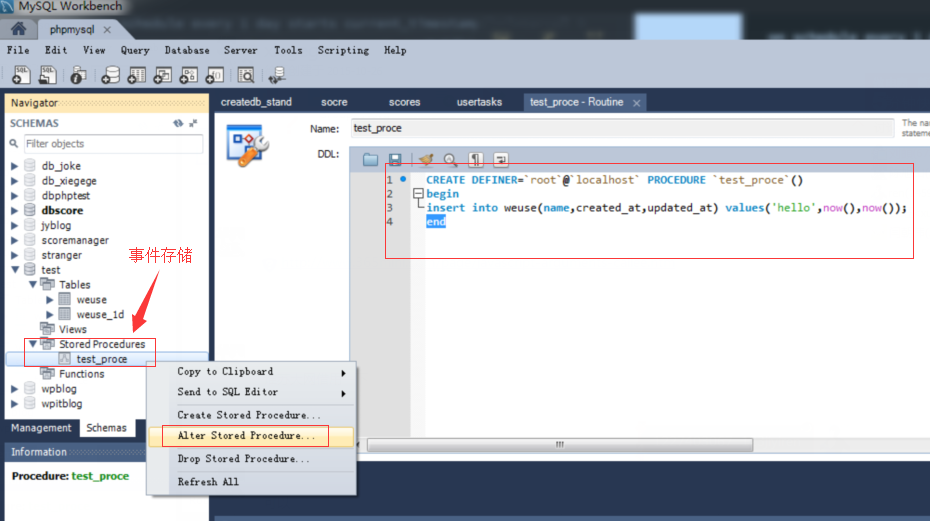Expand the db_xiegege schema
930x521 pixels.
15,181
